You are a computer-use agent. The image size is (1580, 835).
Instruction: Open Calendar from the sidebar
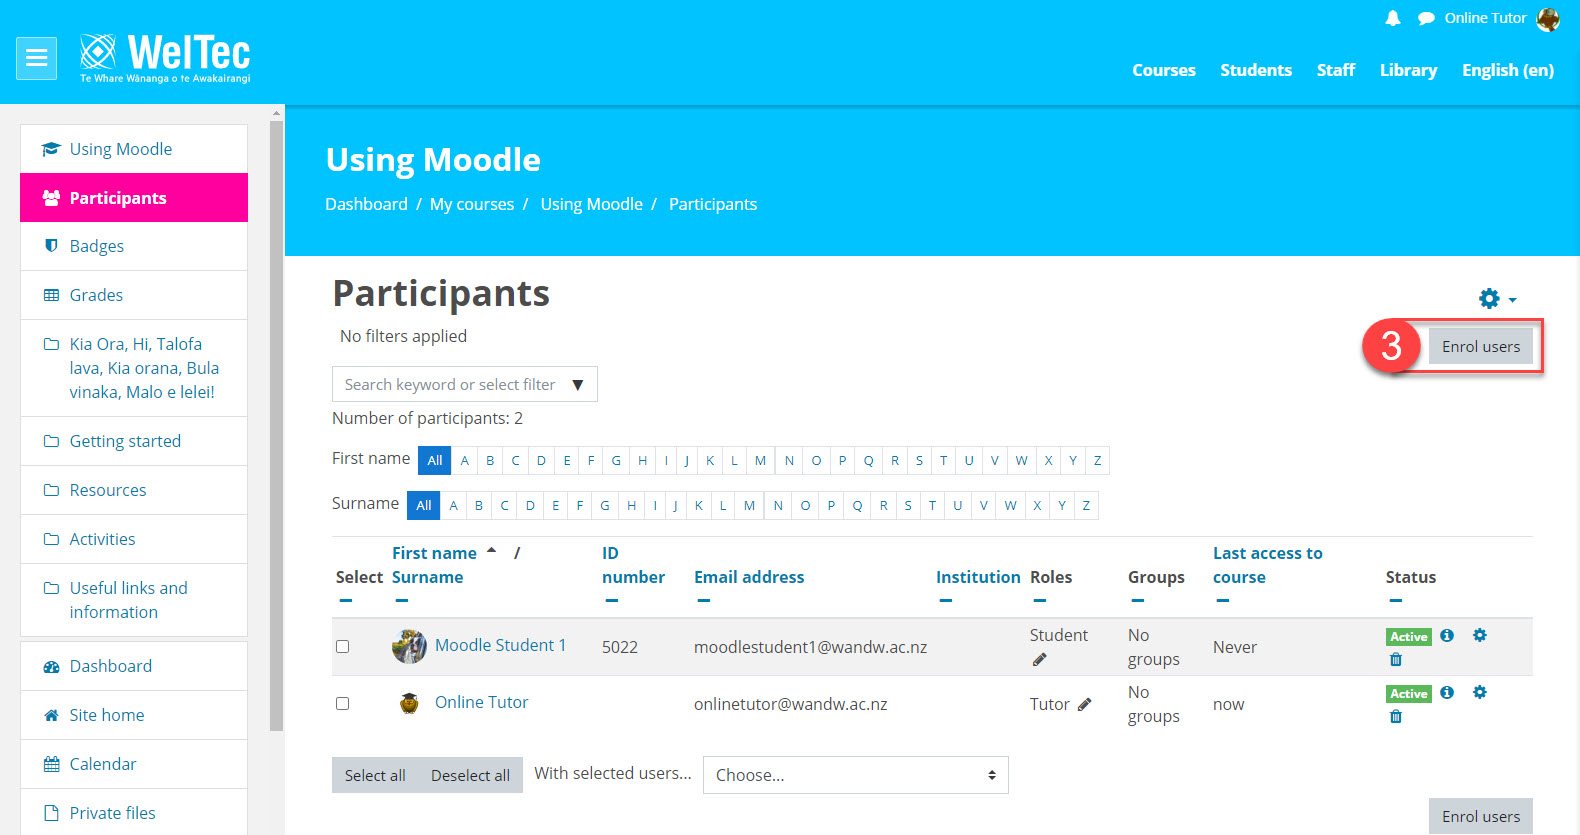coord(134,764)
